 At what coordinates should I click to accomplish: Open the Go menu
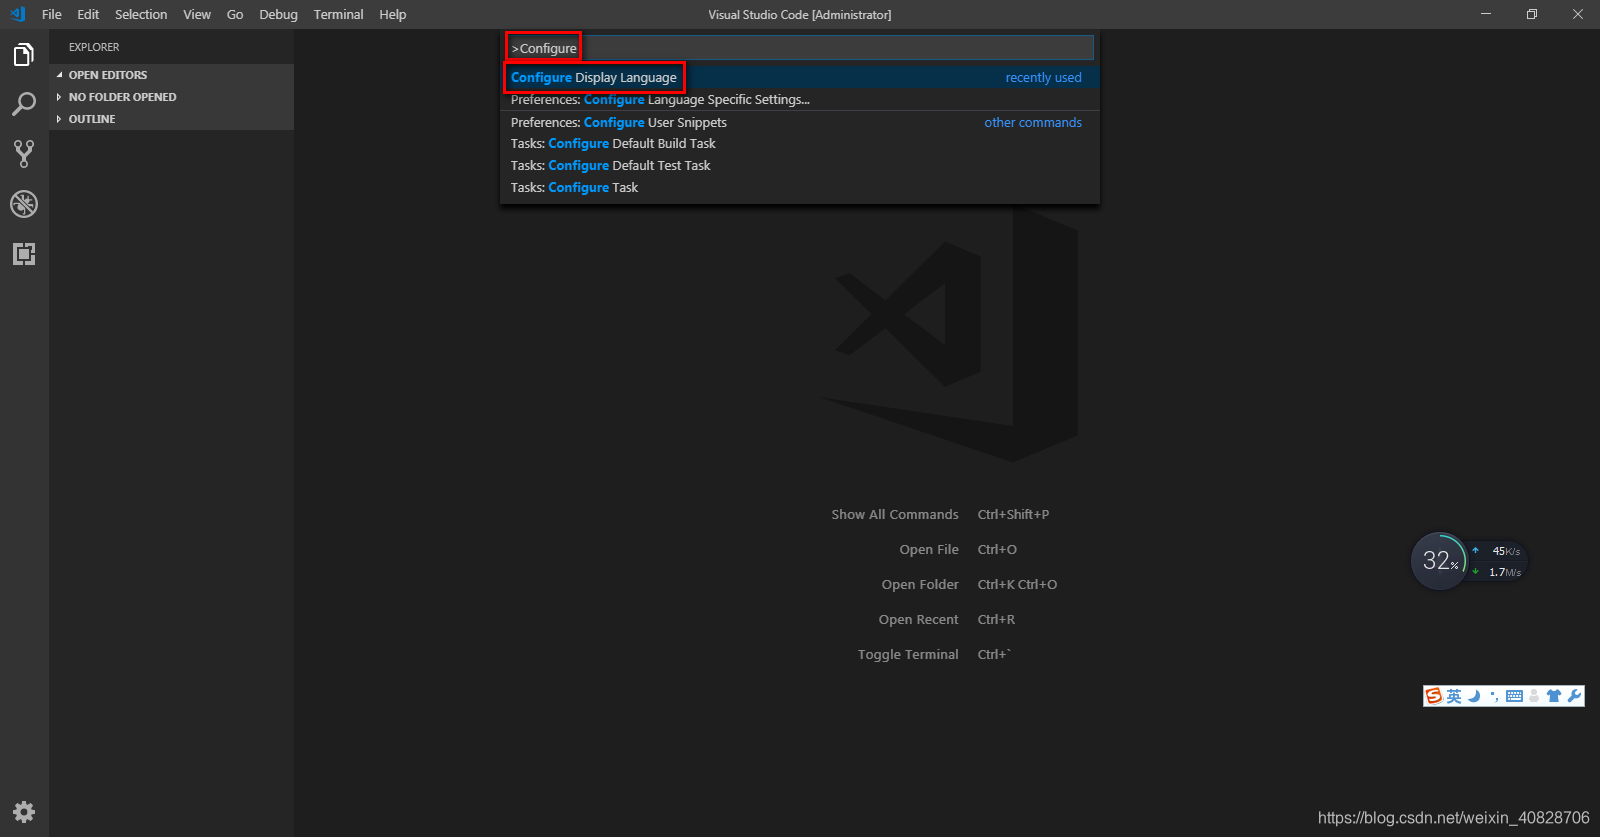tap(235, 14)
